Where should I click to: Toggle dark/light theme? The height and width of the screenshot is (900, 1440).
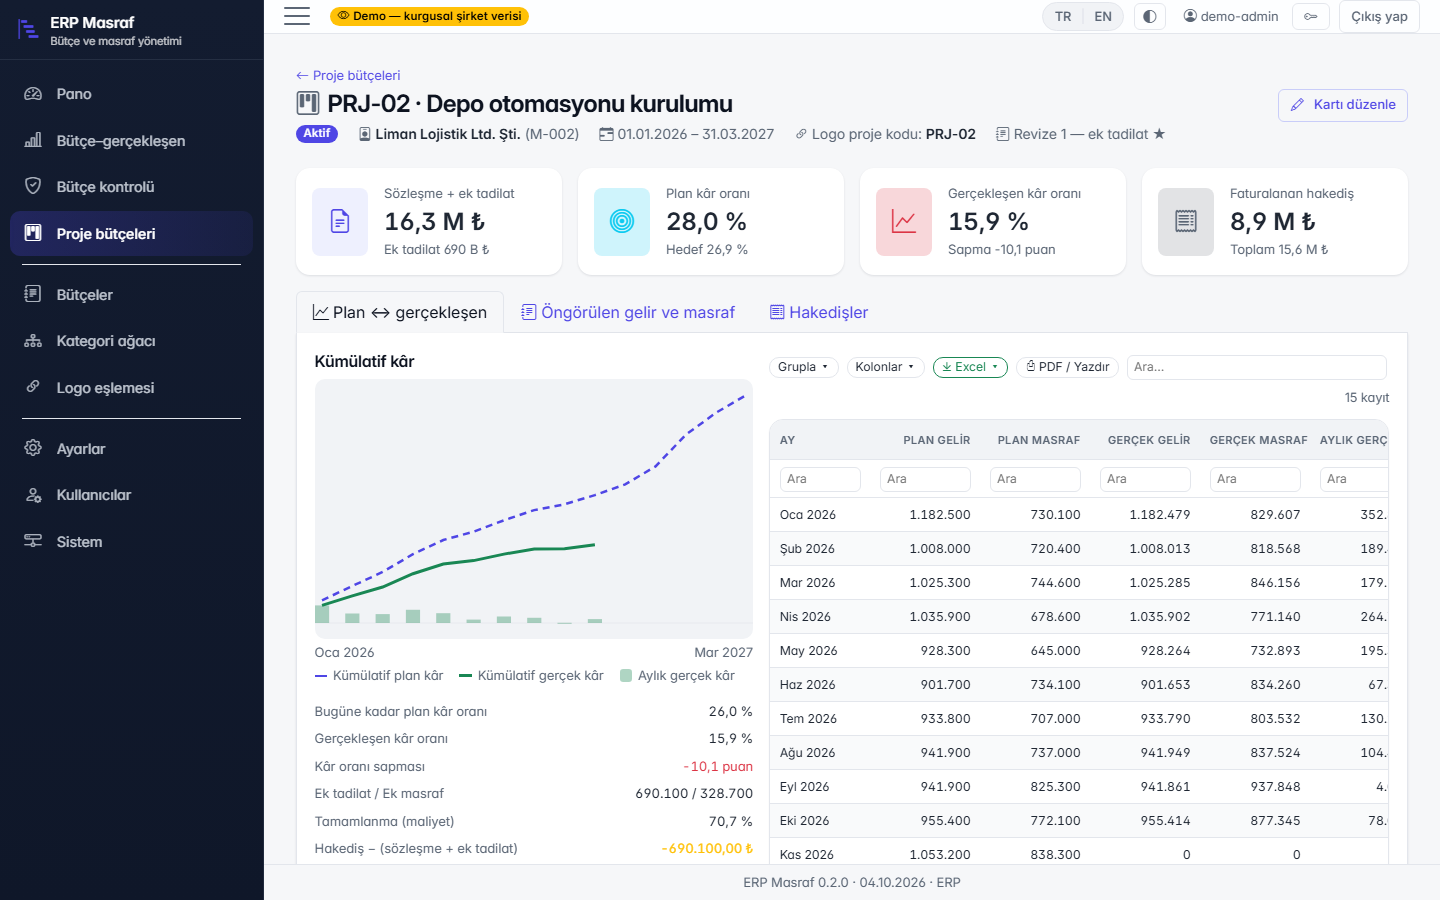(x=1150, y=16)
